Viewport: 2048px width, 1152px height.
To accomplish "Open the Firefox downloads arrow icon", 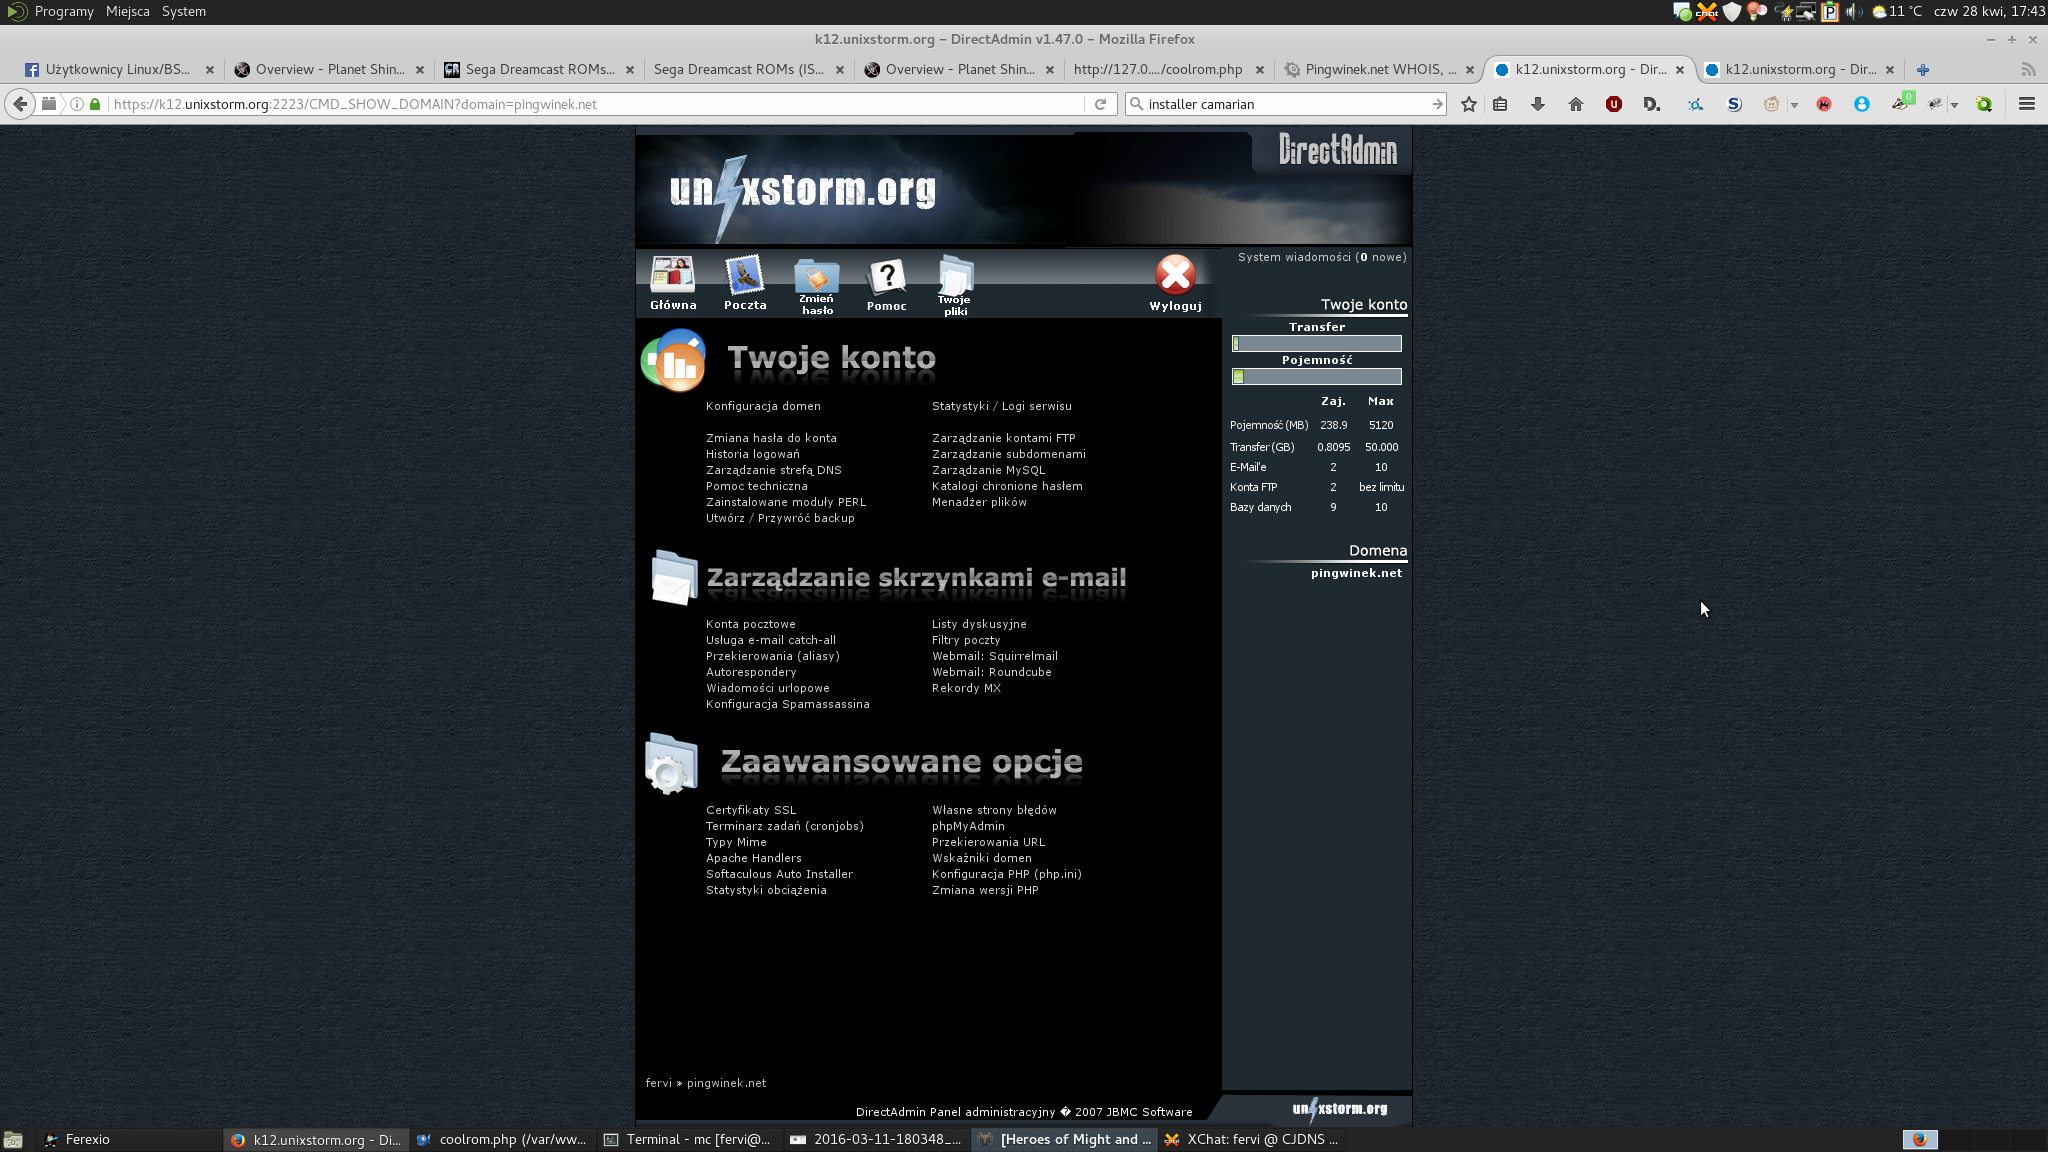I will [1537, 104].
